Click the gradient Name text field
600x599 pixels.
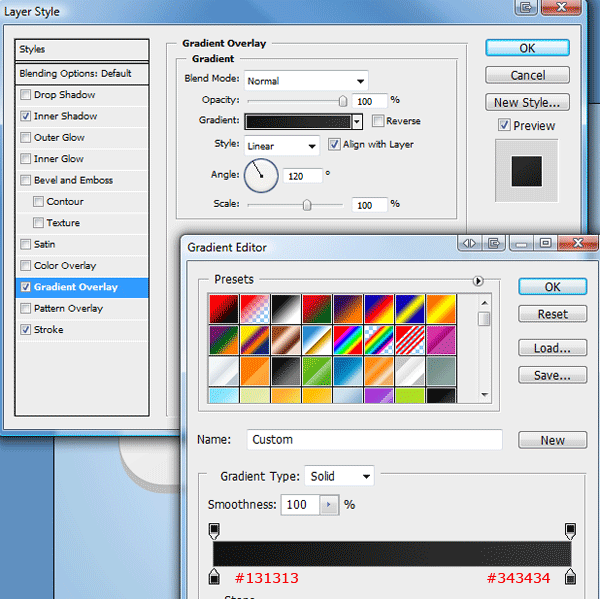tap(374, 439)
